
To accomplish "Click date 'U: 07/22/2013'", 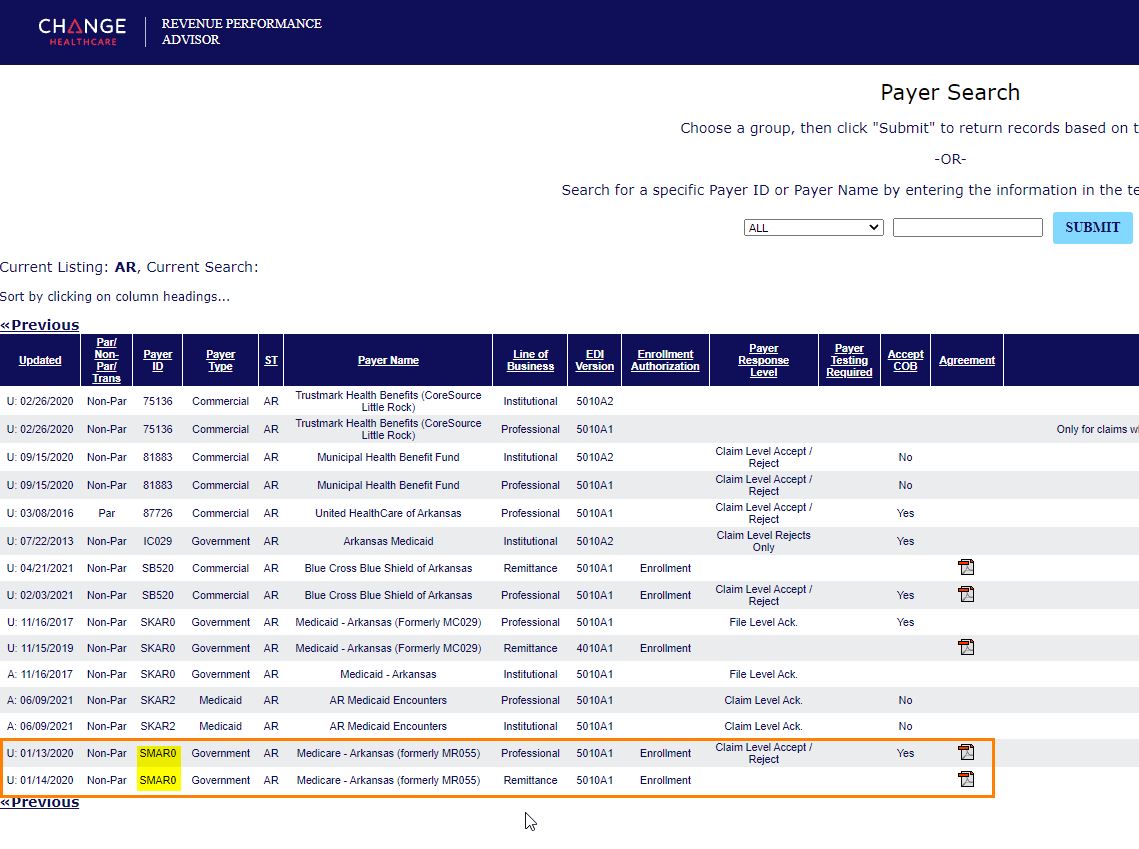I will click(40, 541).
